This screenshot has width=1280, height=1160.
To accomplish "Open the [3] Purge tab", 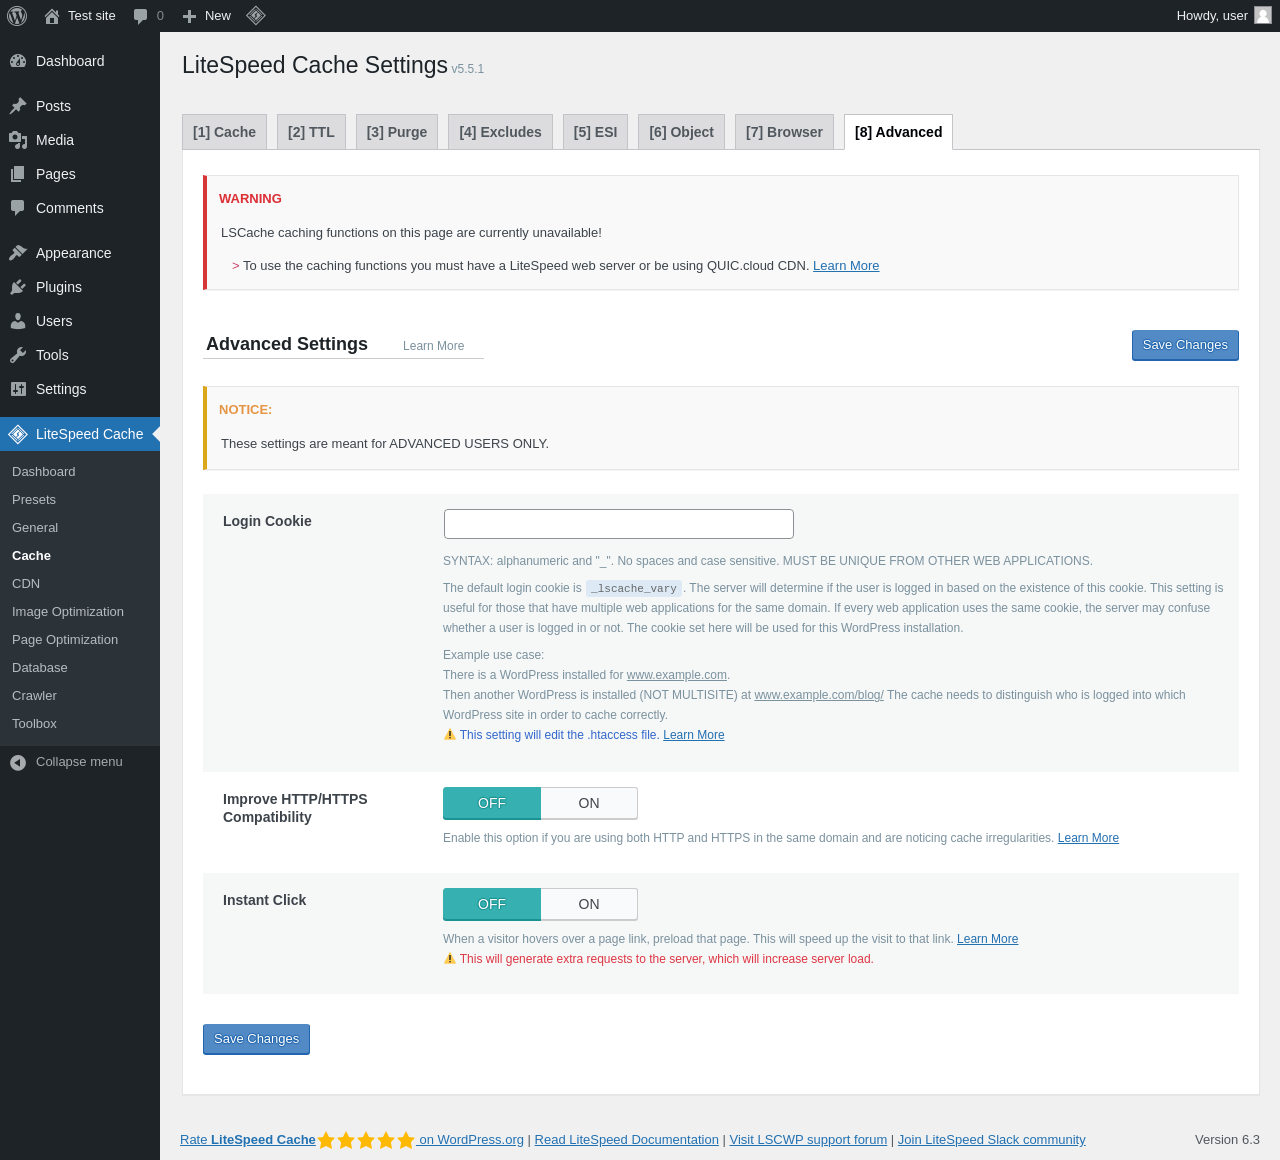I will (x=397, y=132).
